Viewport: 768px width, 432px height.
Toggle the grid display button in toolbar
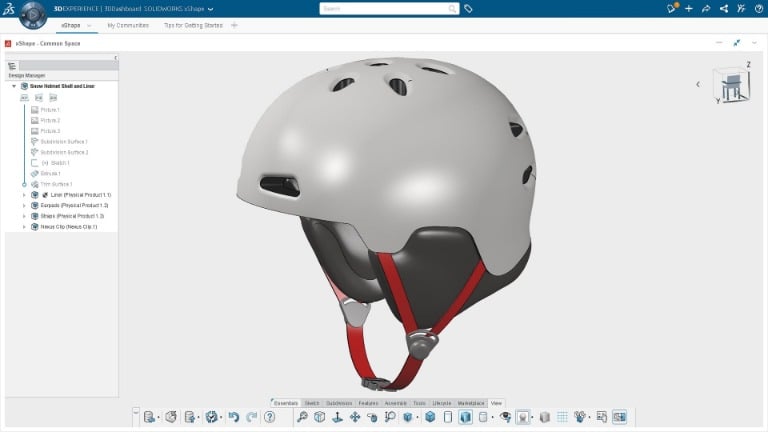point(562,417)
